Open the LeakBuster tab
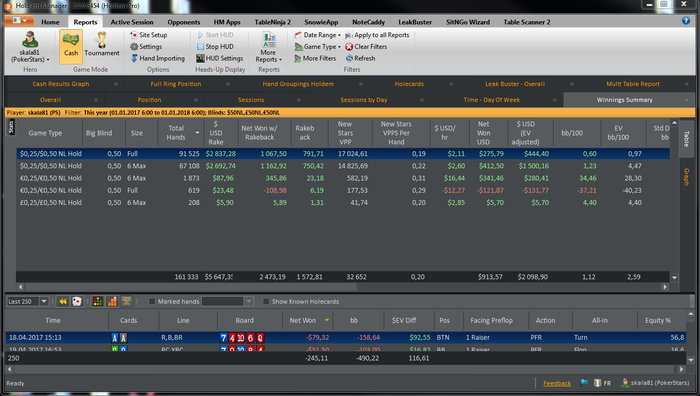 pyautogui.click(x=415, y=22)
